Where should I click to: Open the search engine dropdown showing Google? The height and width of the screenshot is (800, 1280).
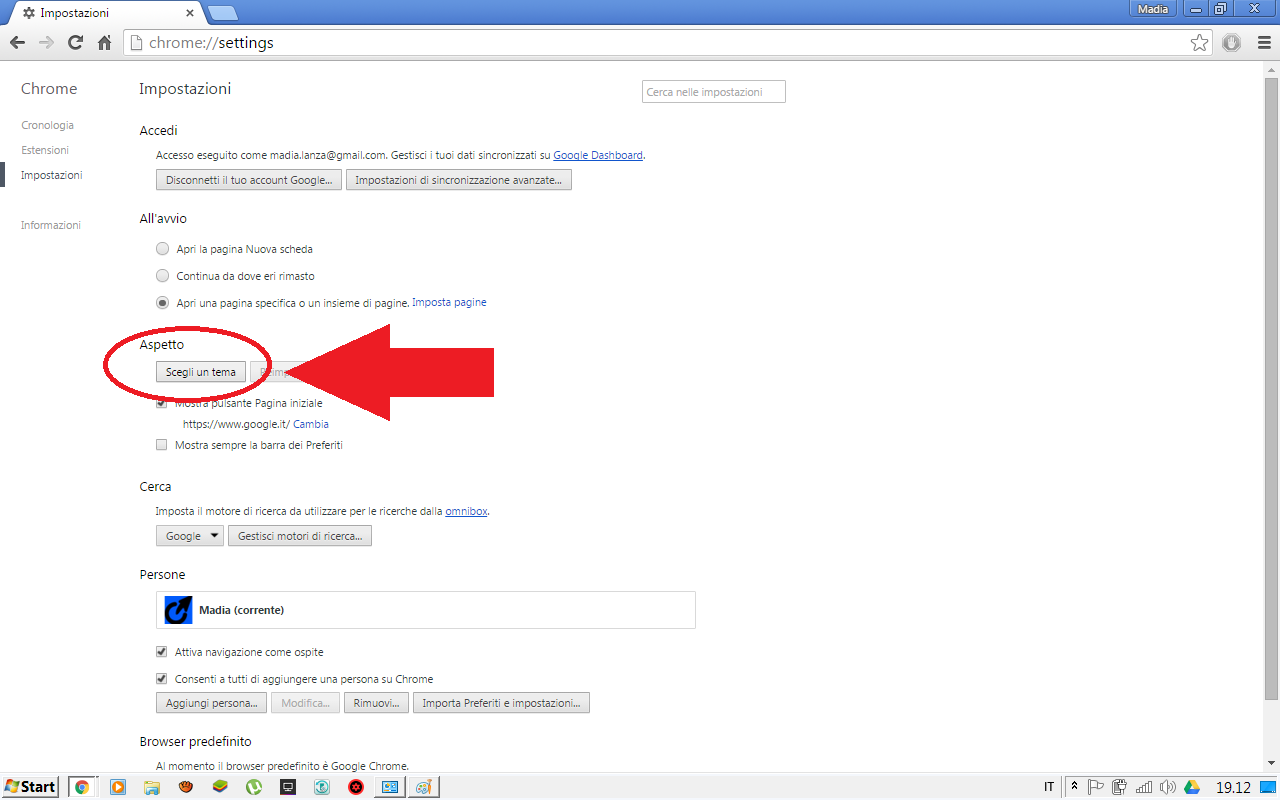pos(190,535)
